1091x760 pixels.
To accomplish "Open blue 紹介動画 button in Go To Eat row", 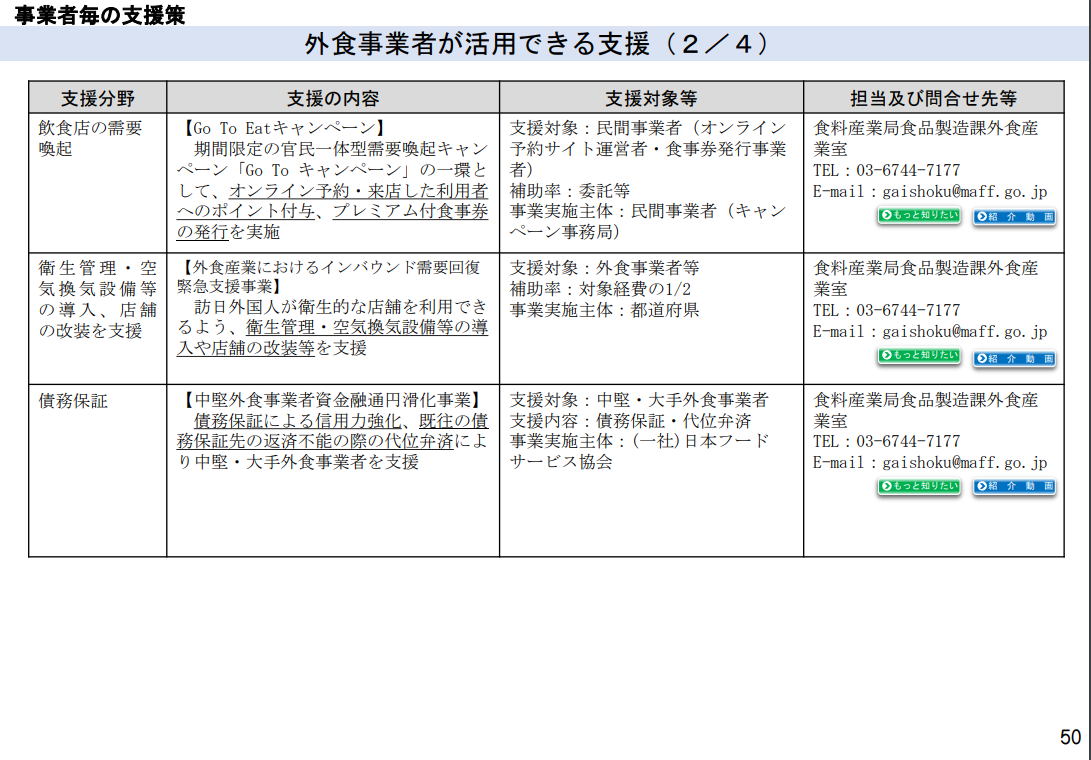I will 1014,217.
